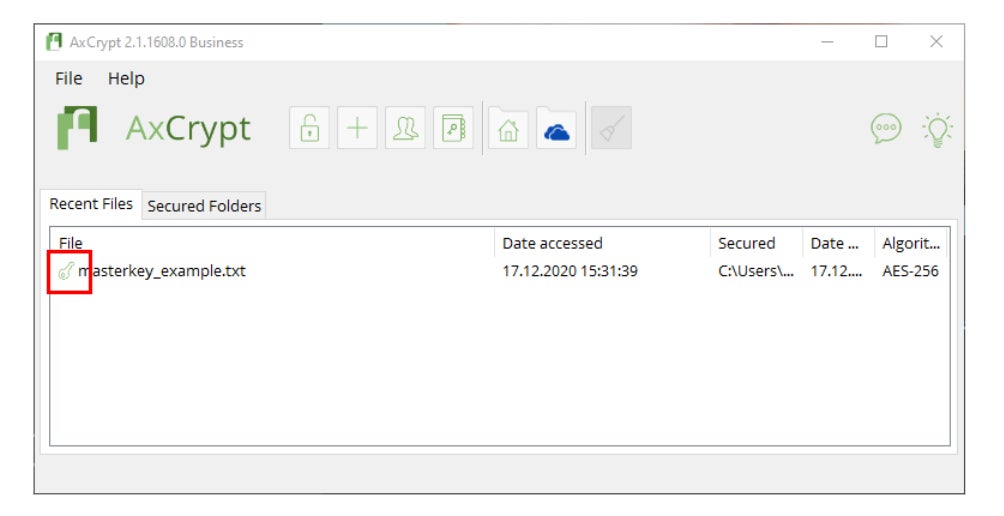Image resolution: width=1004 pixels, height=516 pixels.
Task: Click the AES-256 algorithm cell
Action: 910,271
